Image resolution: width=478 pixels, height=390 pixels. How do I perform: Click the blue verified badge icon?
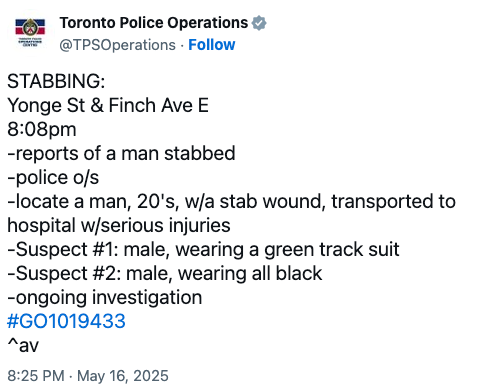tap(259, 23)
